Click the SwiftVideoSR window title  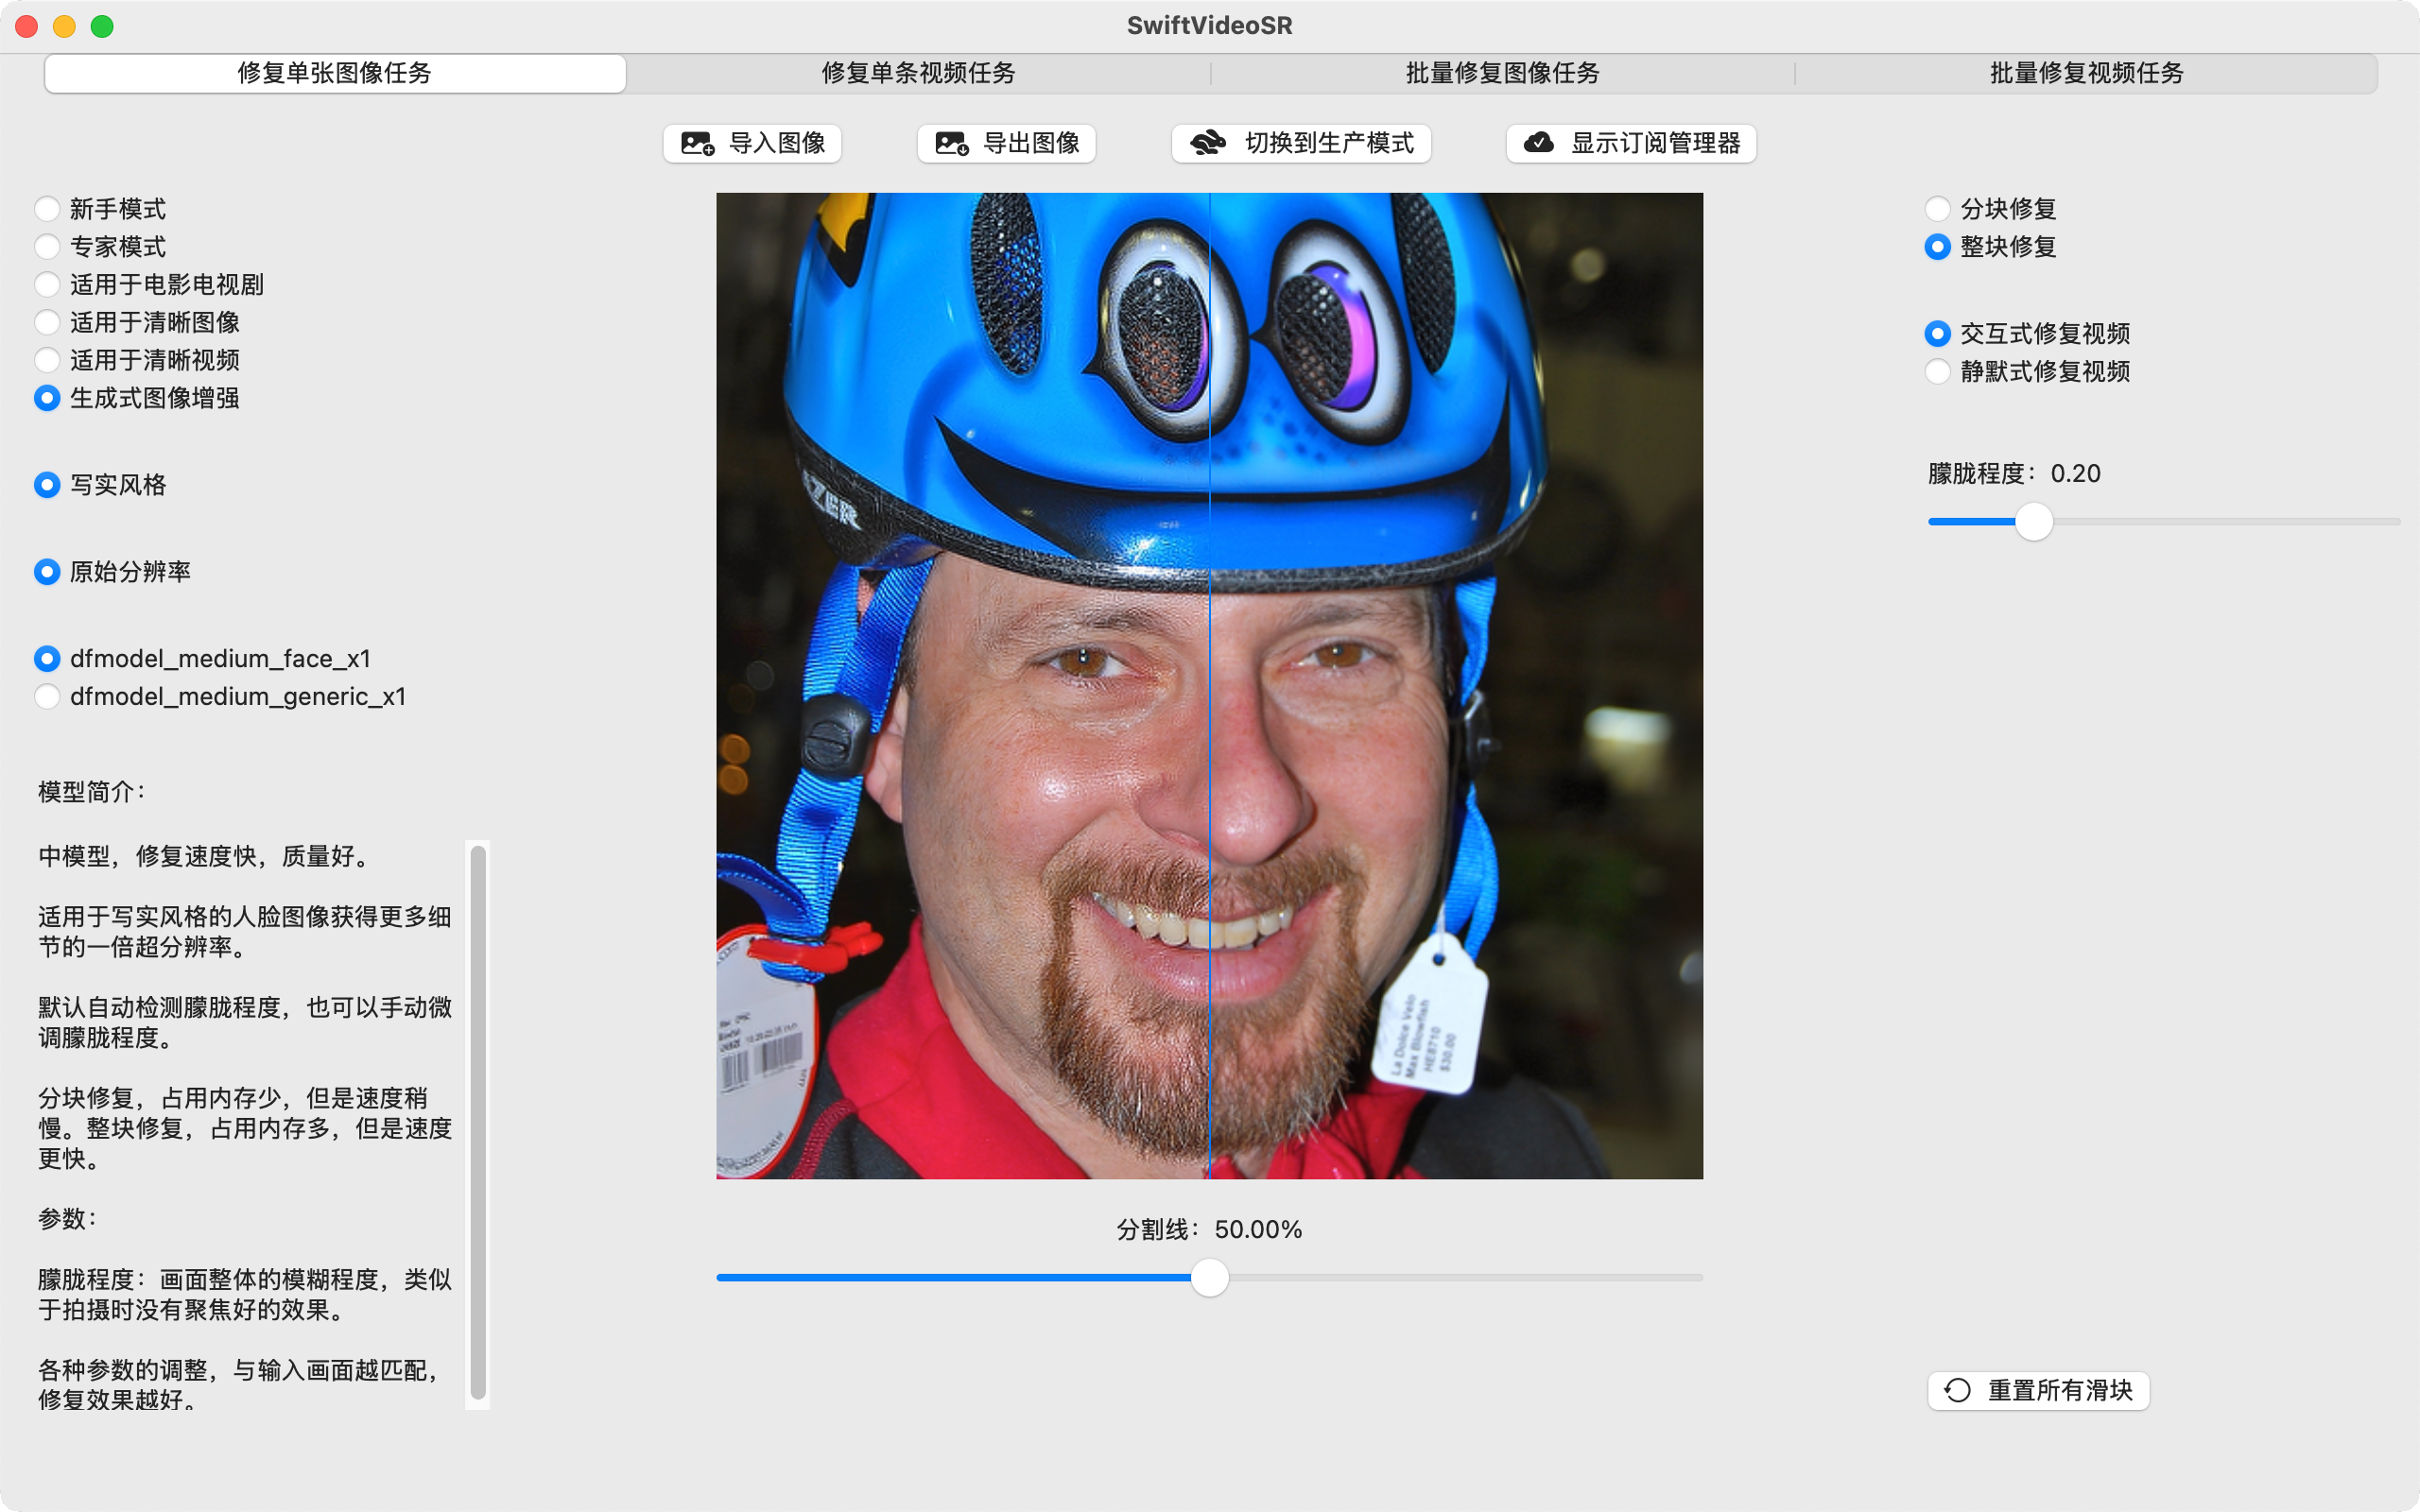click(x=1209, y=26)
